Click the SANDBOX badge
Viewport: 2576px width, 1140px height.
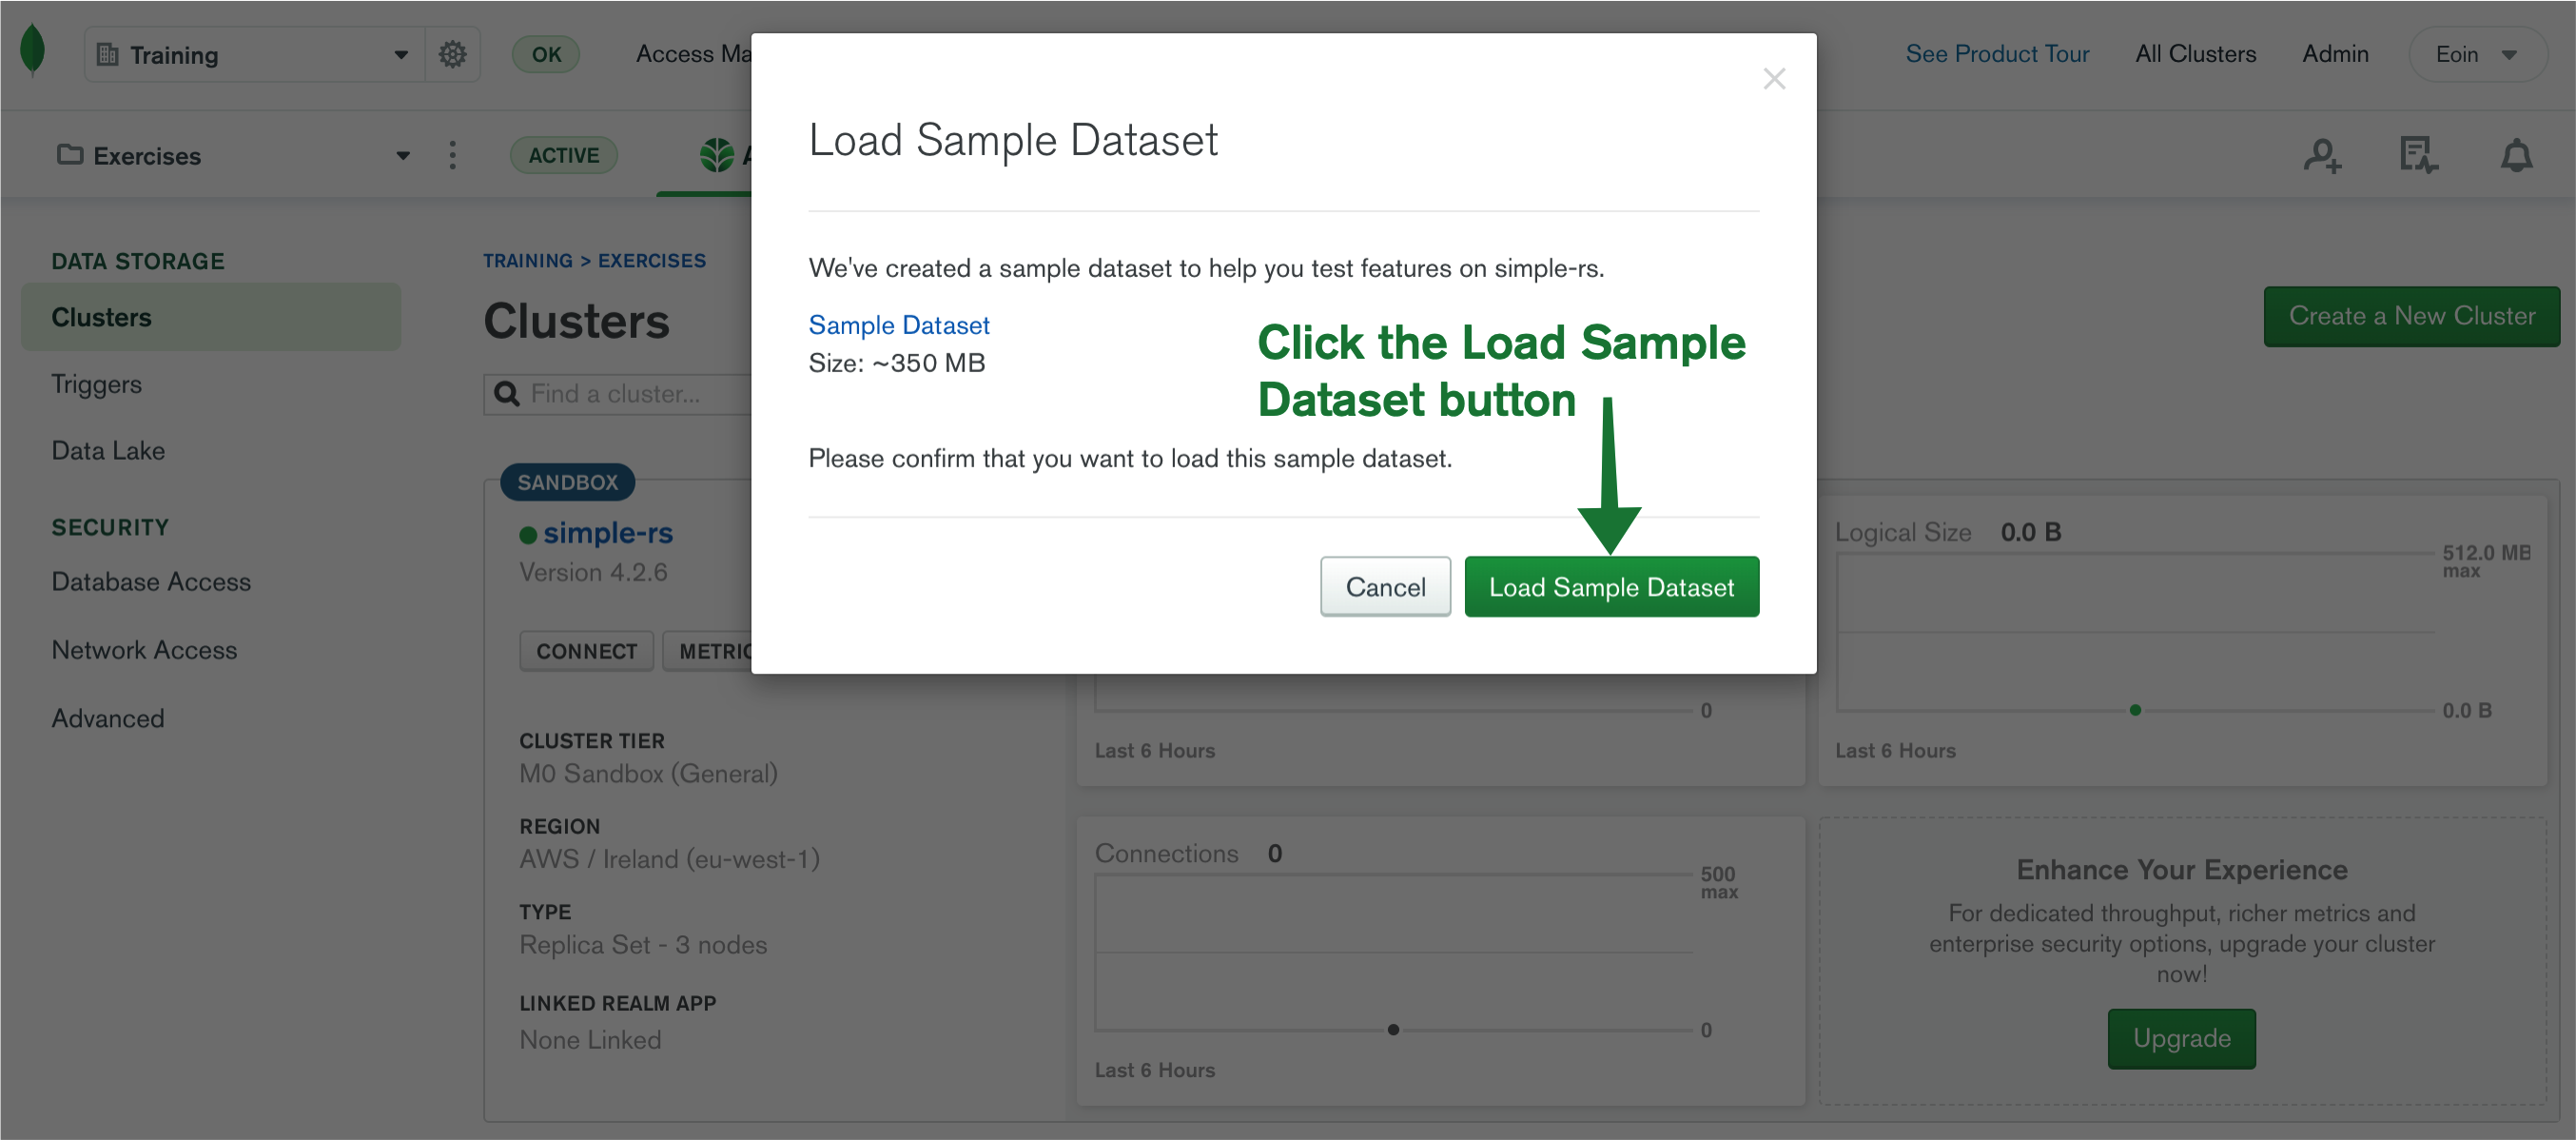[x=568, y=482]
